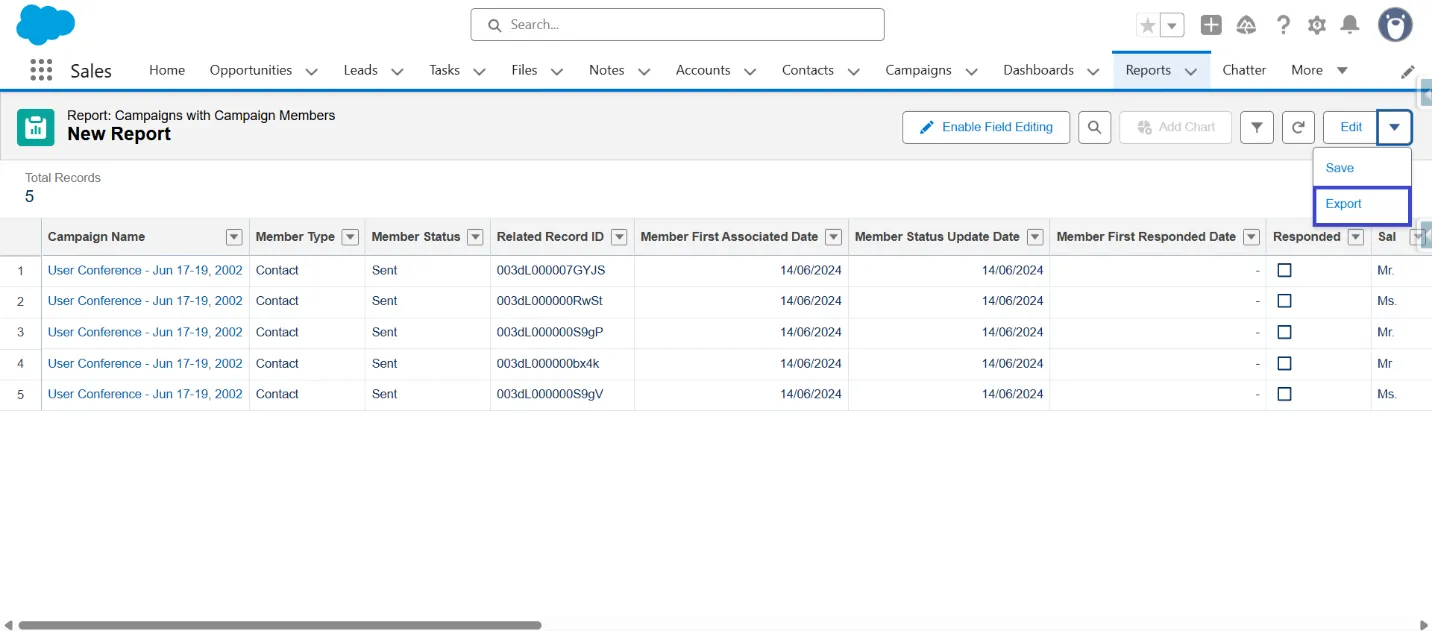Refresh the report with the reload icon
The width and height of the screenshot is (1432, 631).
(1298, 127)
